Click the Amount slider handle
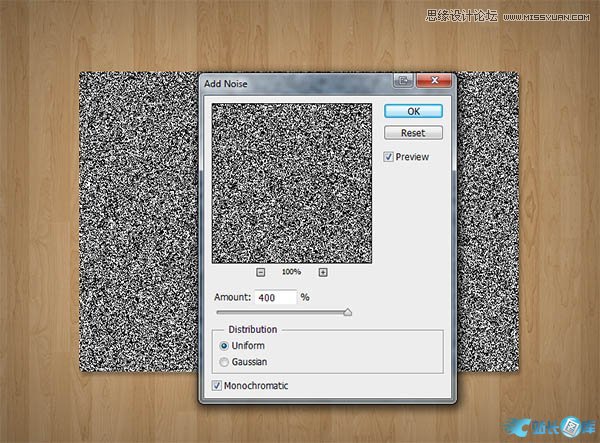The image size is (600, 443). click(348, 313)
